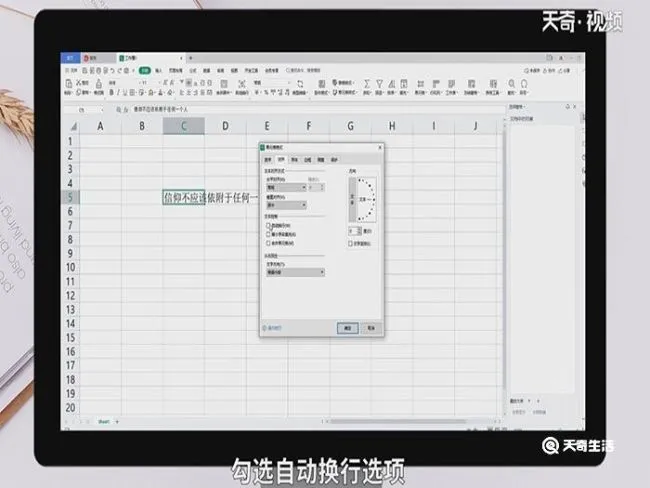
Task: Check the shrink to fit checkbox
Action: tap(269, 234)
